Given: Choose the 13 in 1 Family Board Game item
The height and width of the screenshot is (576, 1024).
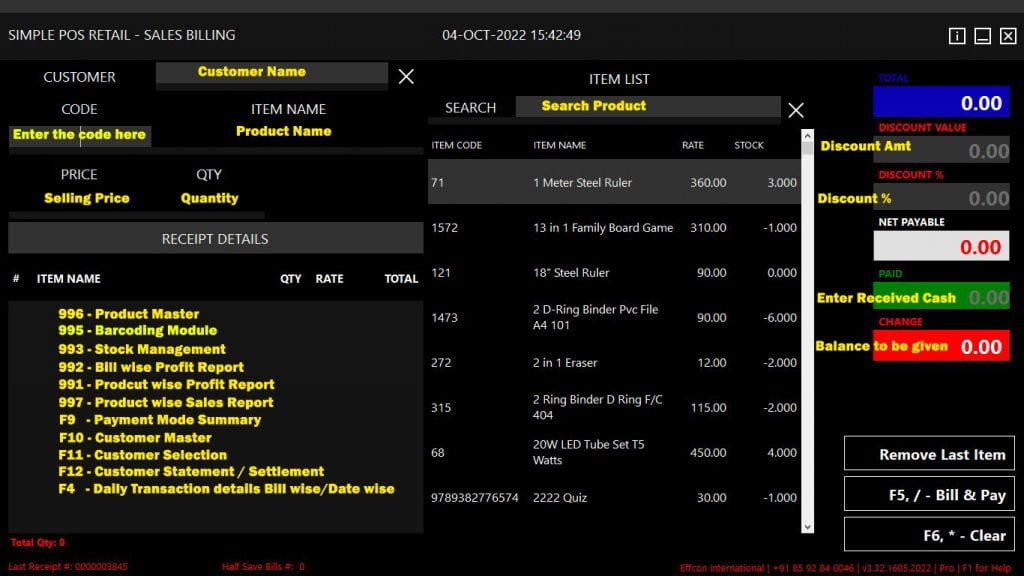Looking at the screenshot, I should [x=614, y=228].
